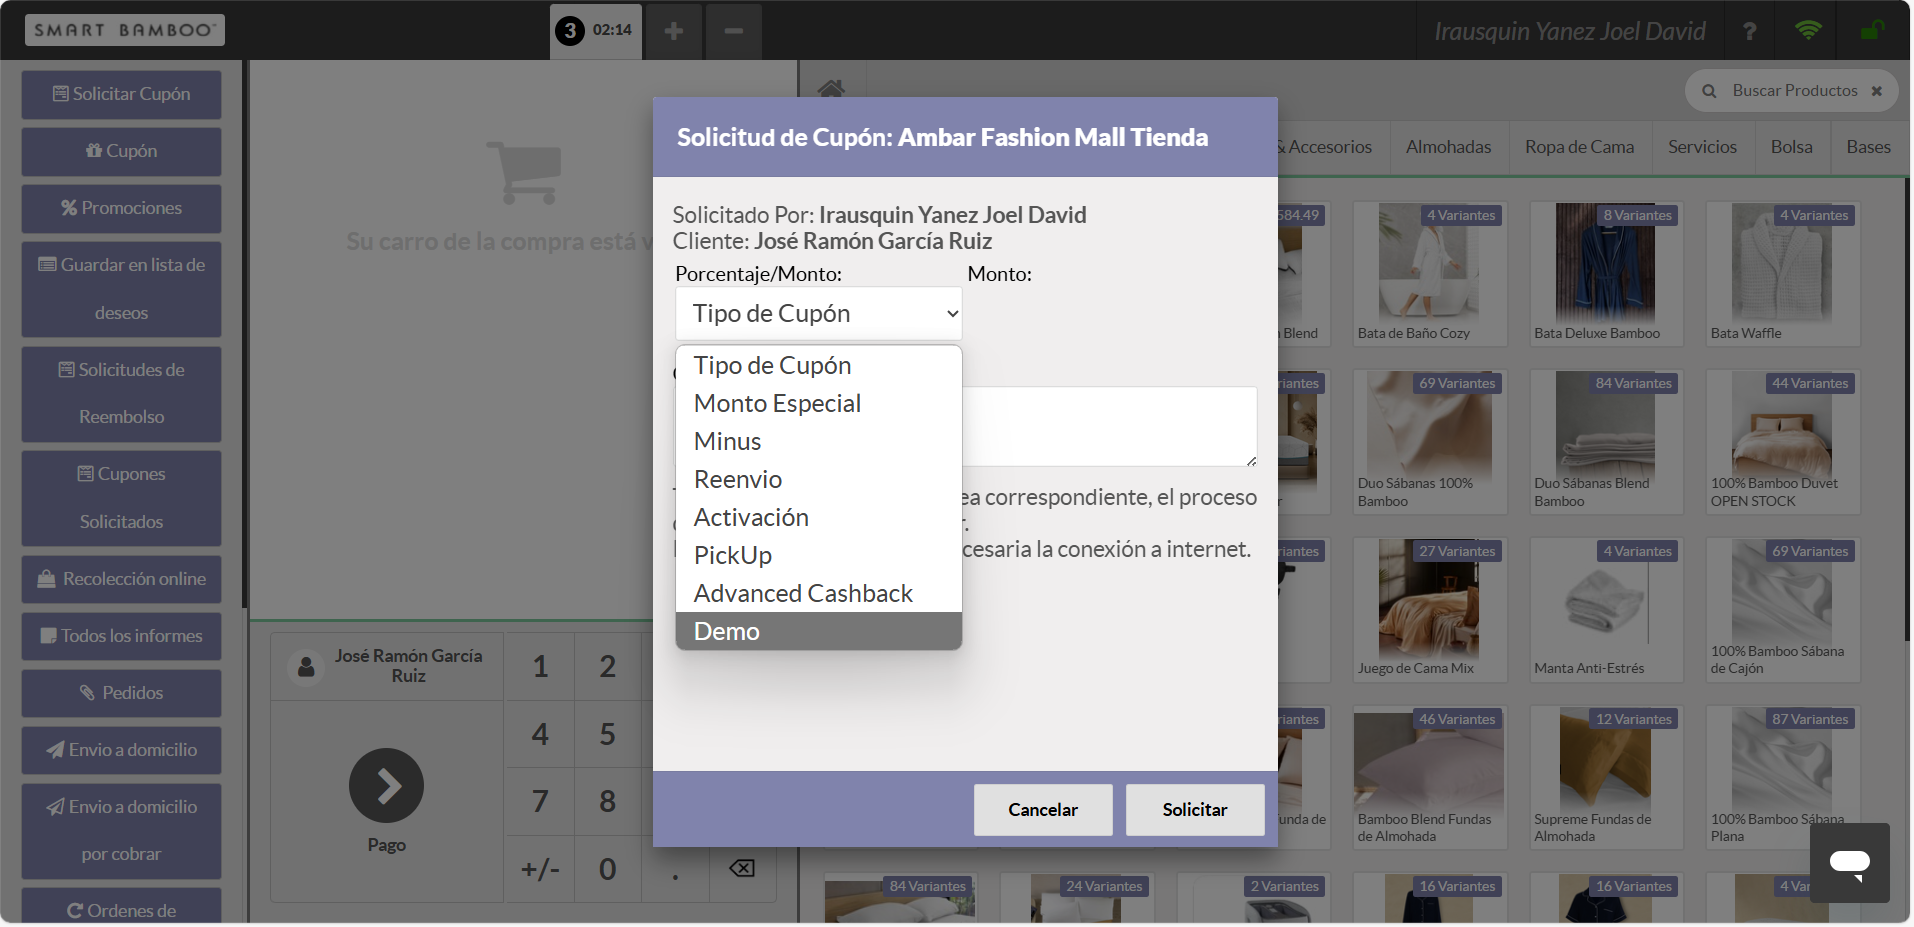Remove current order with minus icon
1914x927 pixels.
pyautogui.click(x=734, y=31)
